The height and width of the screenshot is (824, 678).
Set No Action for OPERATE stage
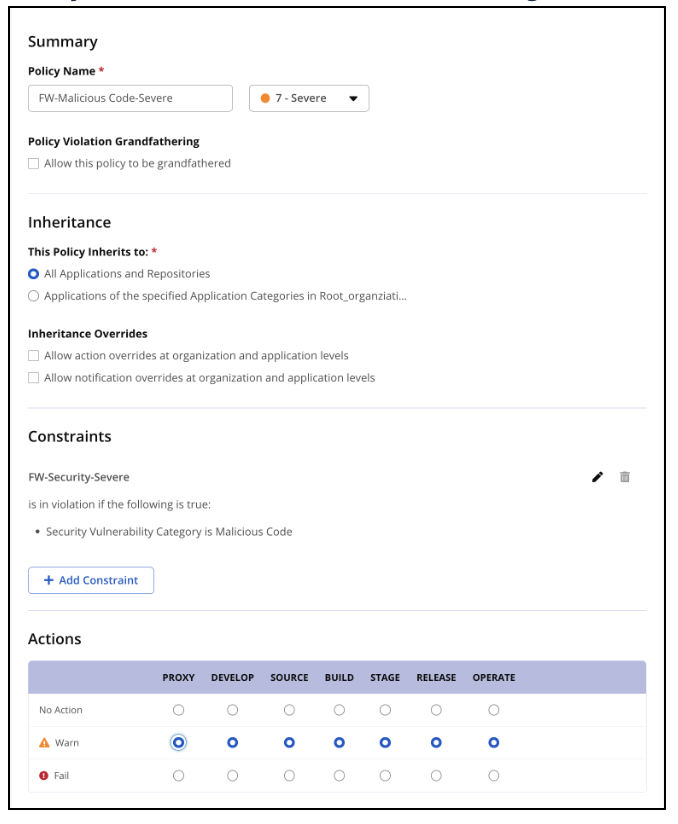coord(494,710)
